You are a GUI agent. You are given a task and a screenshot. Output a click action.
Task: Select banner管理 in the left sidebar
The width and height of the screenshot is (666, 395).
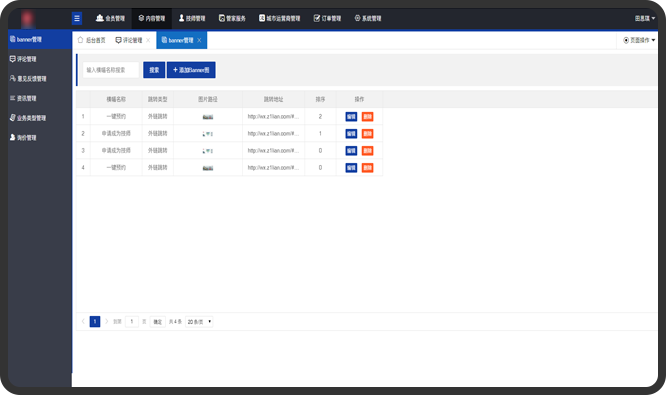point(40,40)
